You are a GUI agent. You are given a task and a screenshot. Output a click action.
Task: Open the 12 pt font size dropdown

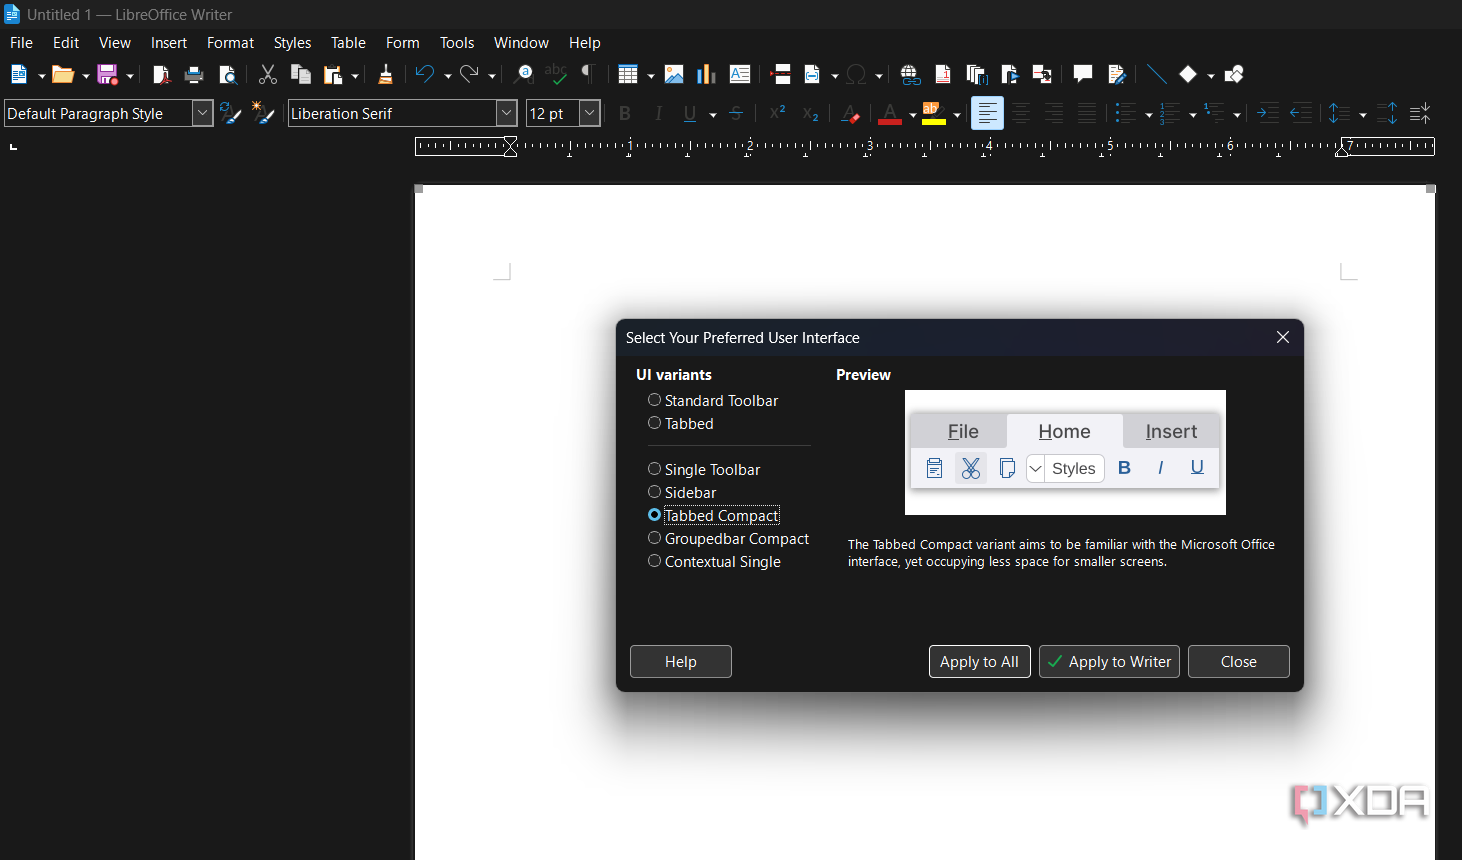590,113
